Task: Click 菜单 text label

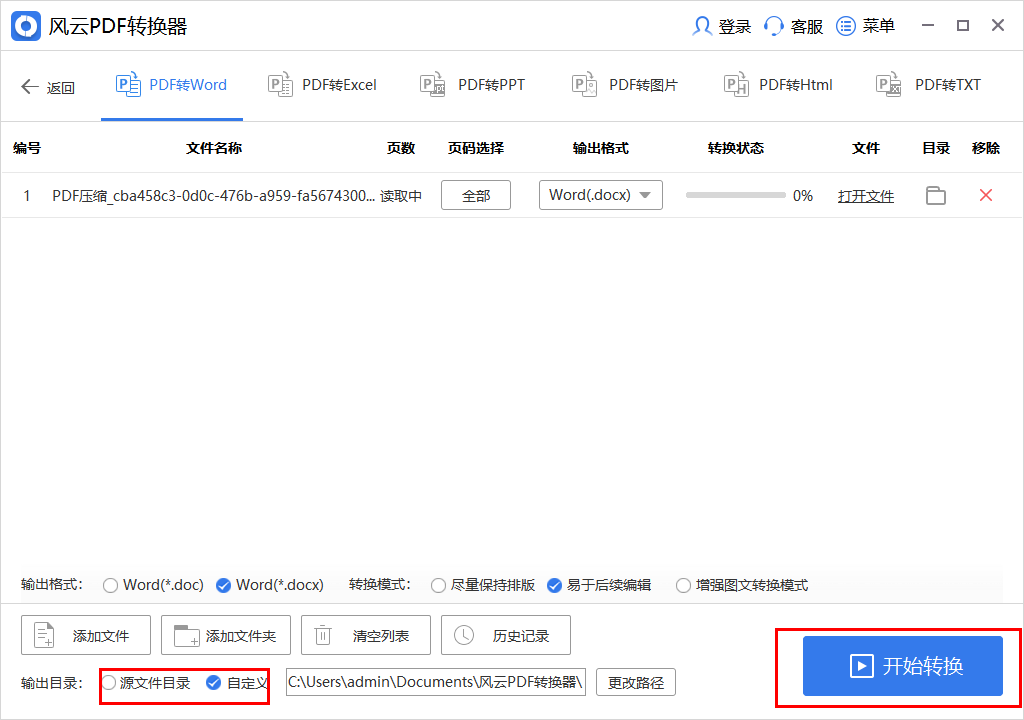Action: click(x=878, y=26)
